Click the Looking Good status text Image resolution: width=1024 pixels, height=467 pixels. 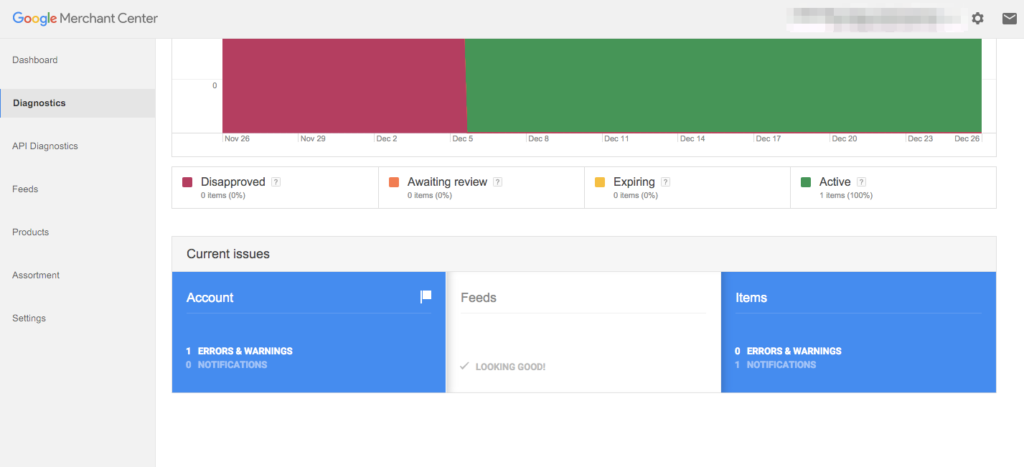point(510,367)
